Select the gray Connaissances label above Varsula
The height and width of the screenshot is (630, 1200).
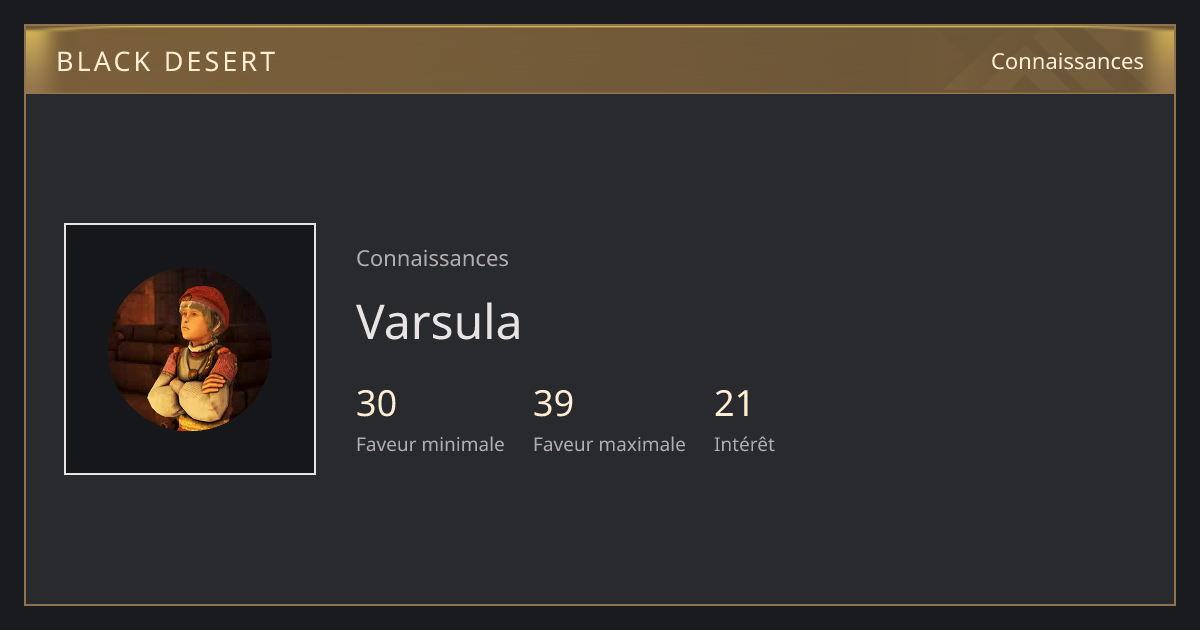[x=432, y=258]
